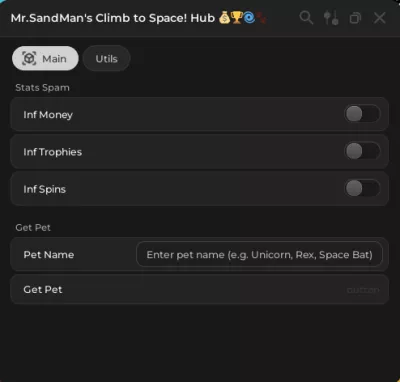This screenshot has height=382, width=400.
Task: Click the Get Pet button row
Action: (x=199, y=289)
